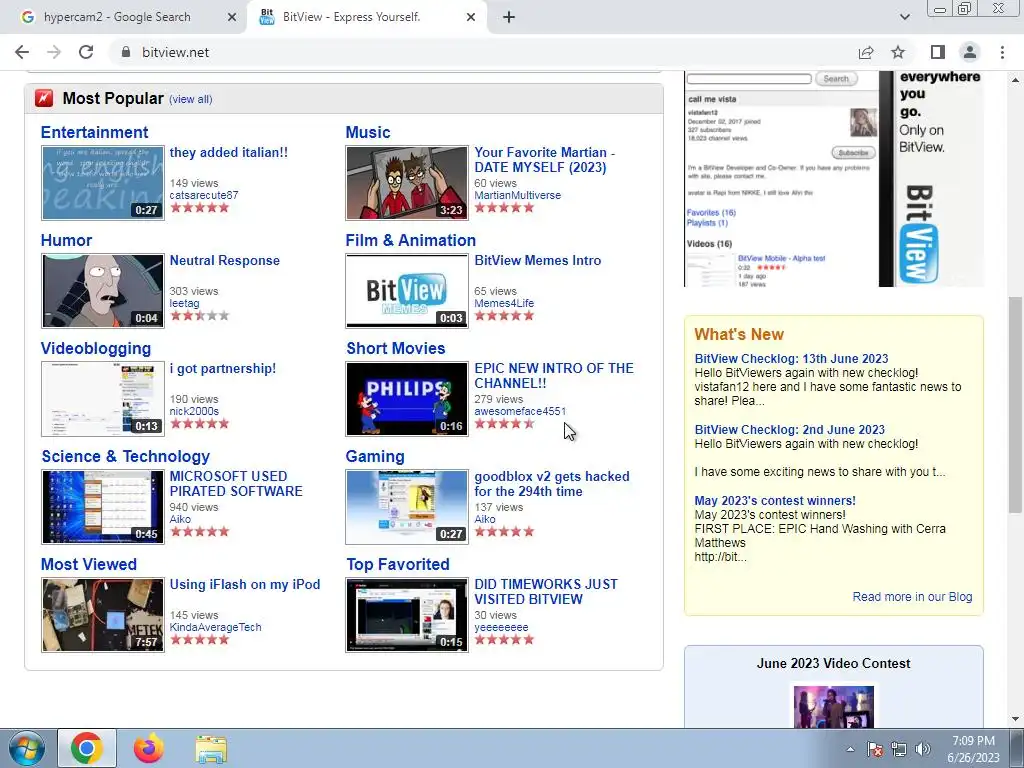Viewport: 1024px width, 768px height.
Task: Open the Entertainment category heading
Action: [95, 132]
